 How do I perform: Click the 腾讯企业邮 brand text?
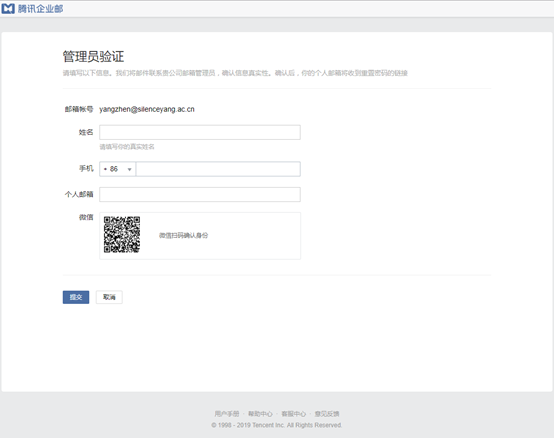coord(40,9)
